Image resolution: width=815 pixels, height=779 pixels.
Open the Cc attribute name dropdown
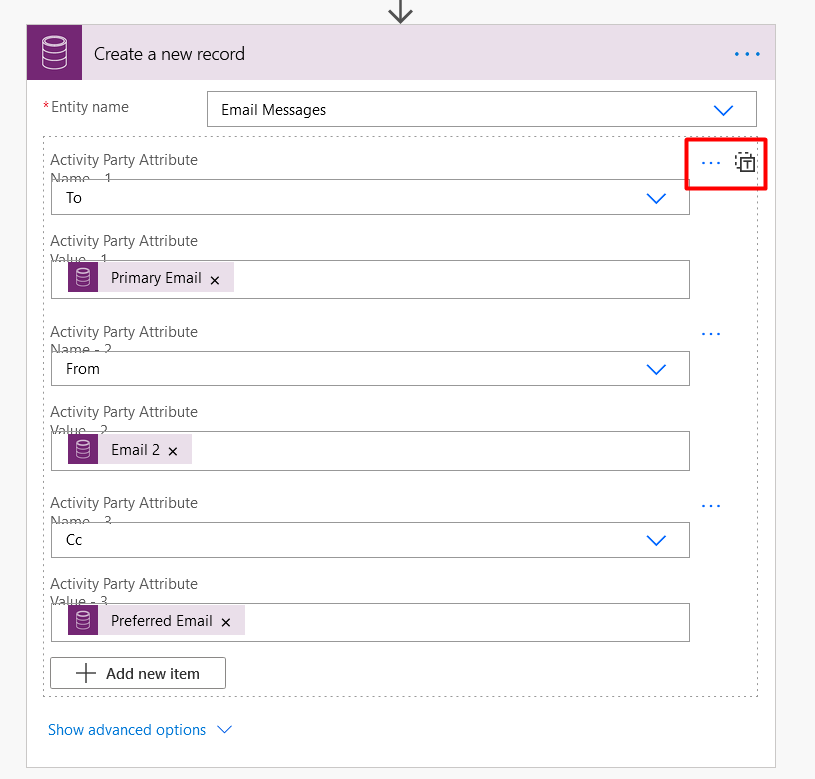656,540
